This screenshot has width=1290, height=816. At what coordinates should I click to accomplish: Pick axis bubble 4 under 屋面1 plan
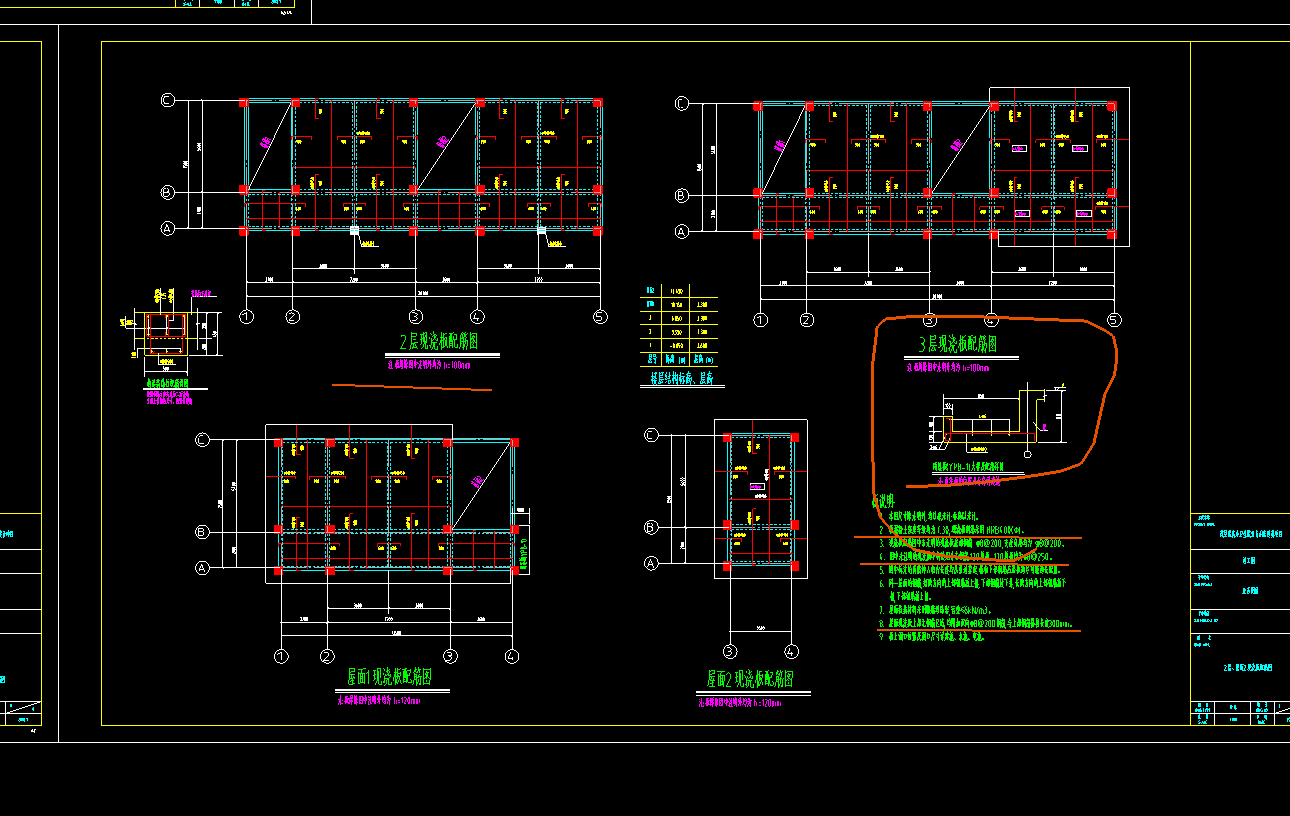coord(511,657)
